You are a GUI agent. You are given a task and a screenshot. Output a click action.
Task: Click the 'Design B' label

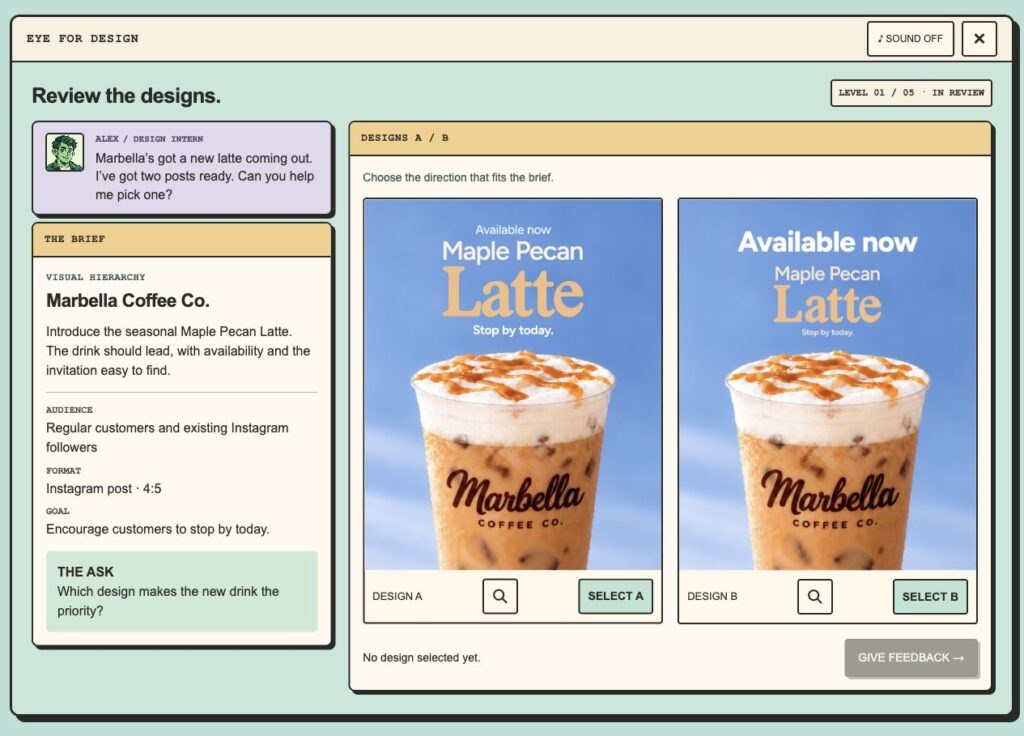pyautogui.click(x=712, y=596)
